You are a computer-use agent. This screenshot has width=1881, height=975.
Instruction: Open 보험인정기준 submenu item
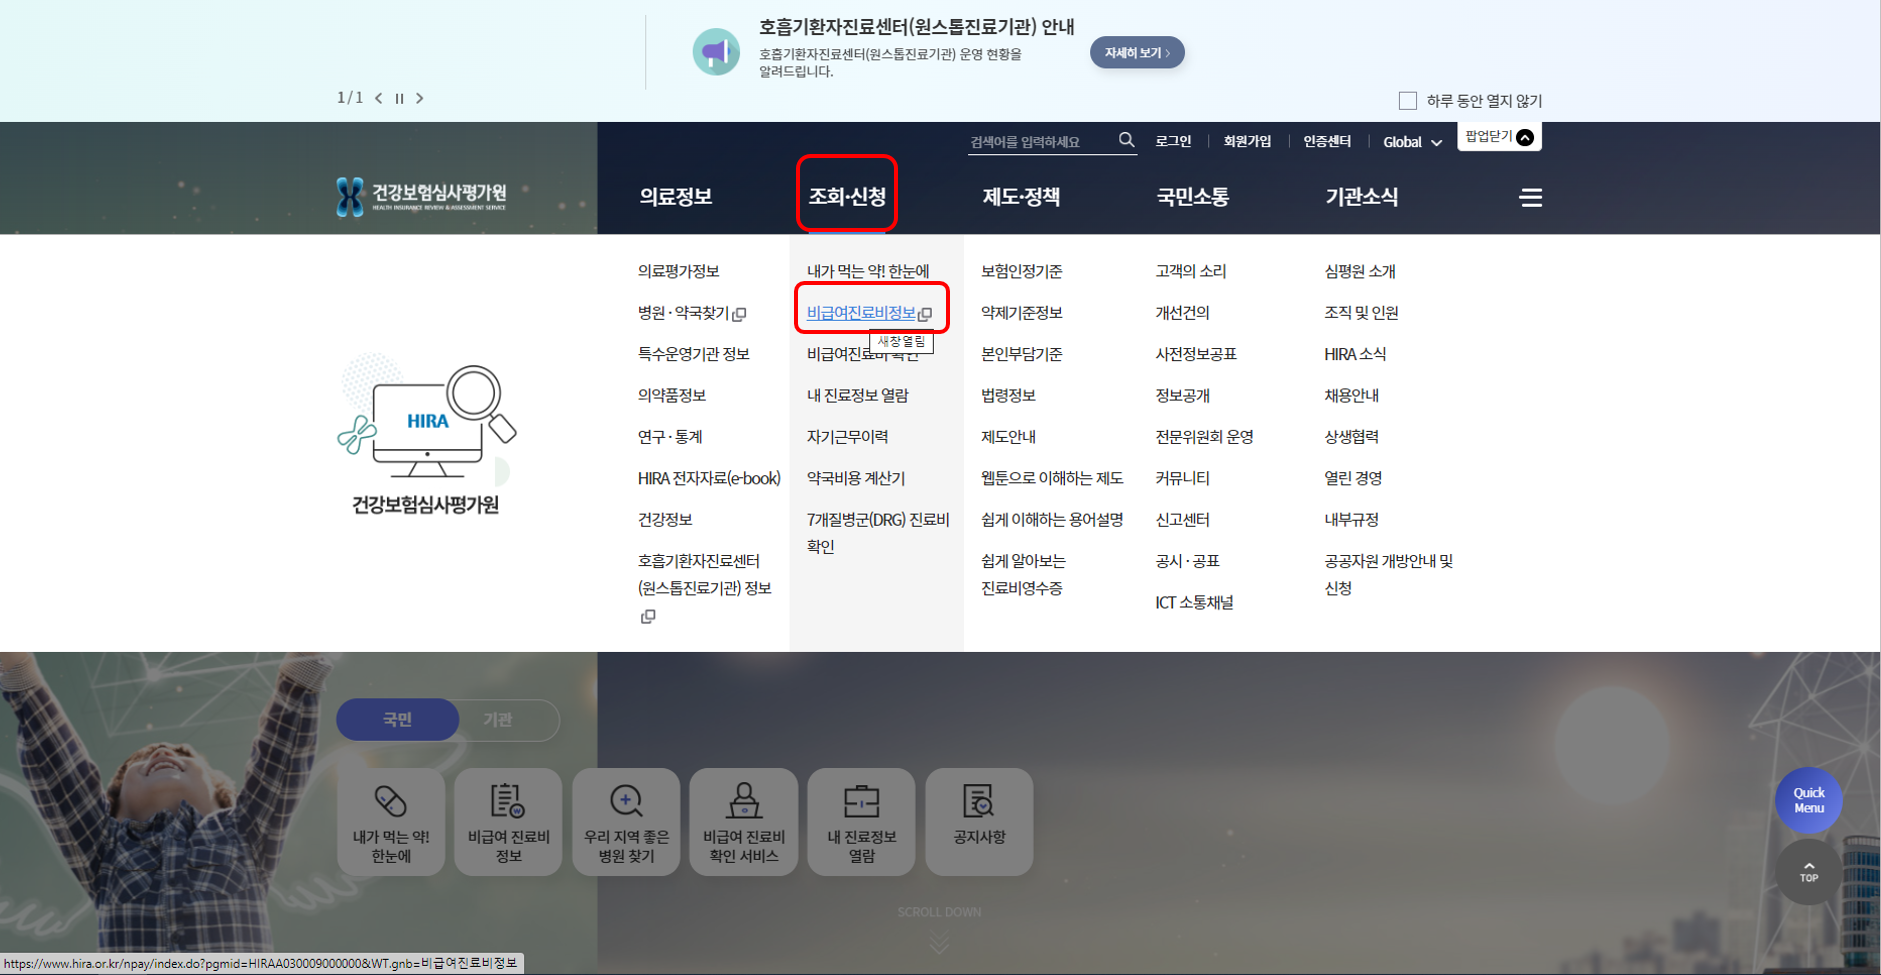click(x=1021, y=271)
